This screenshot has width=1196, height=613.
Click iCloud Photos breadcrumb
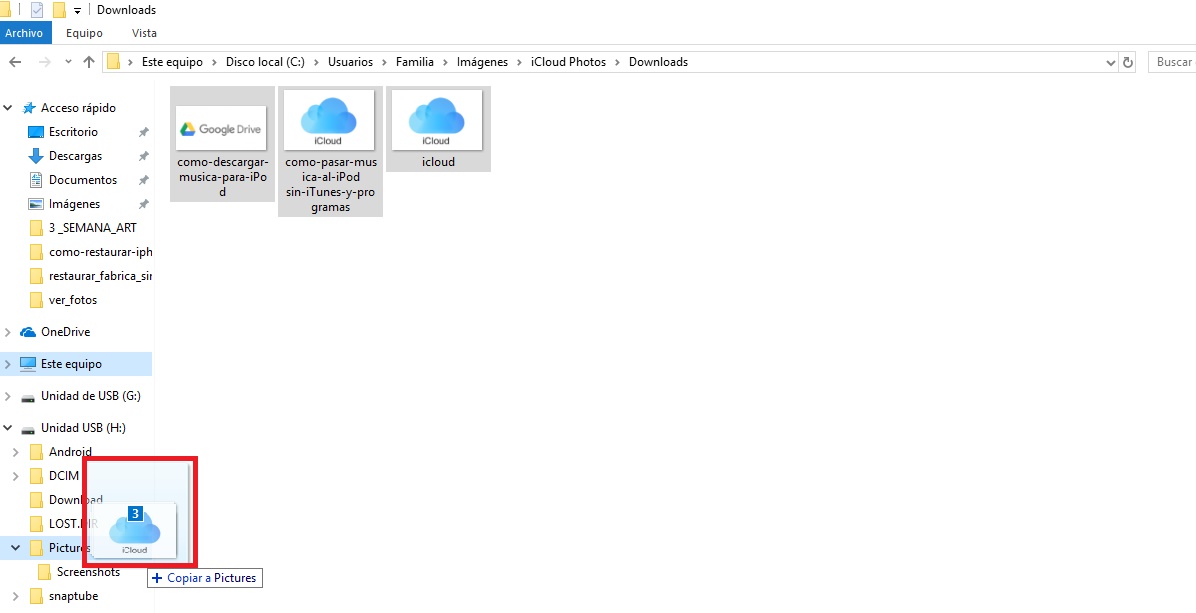pos(568,63)
